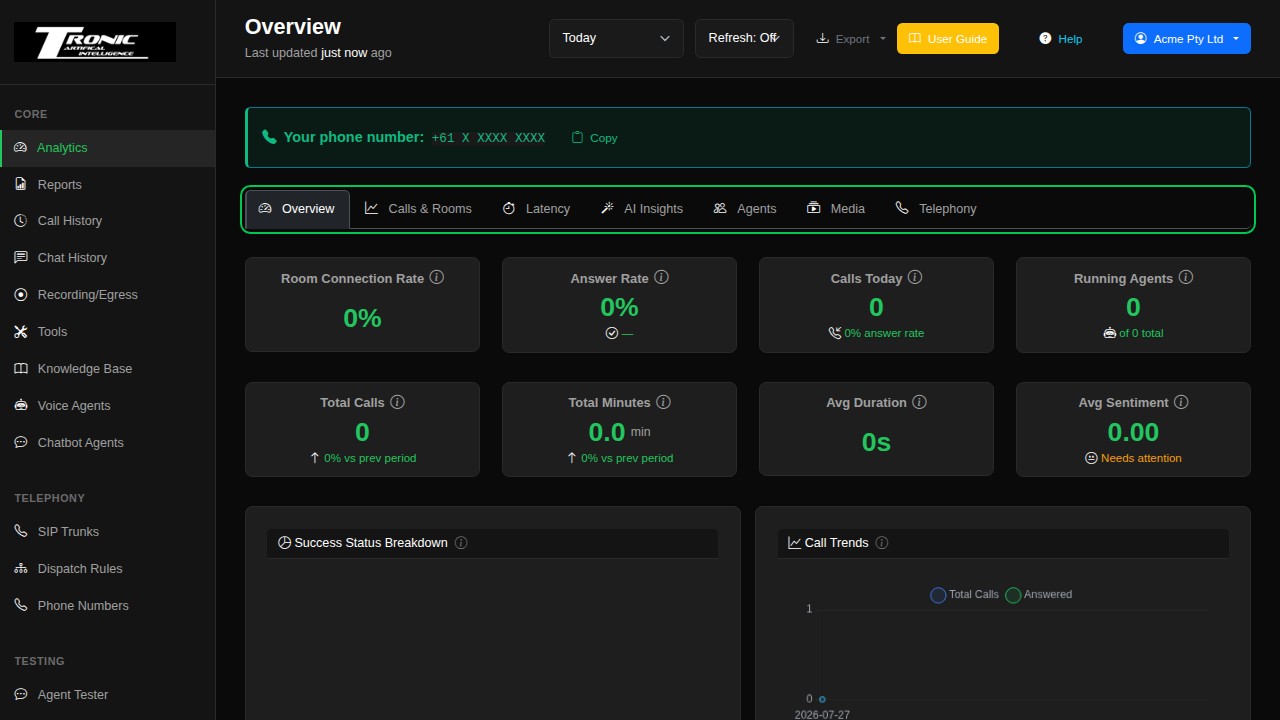Click the Help link
This screenshot has height=720, width=1280.
click(x=1061, y=39)
